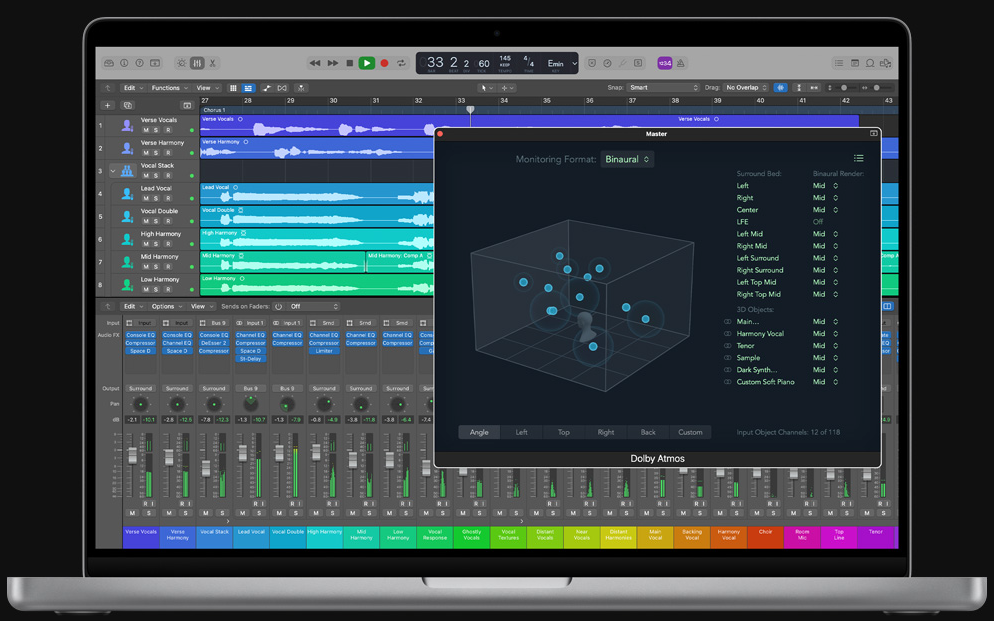The height and width of the screenshot is (621, 994).
Task: Open the Monitoring Format Binaural dropdown
Action: click(x=628, y=159)
